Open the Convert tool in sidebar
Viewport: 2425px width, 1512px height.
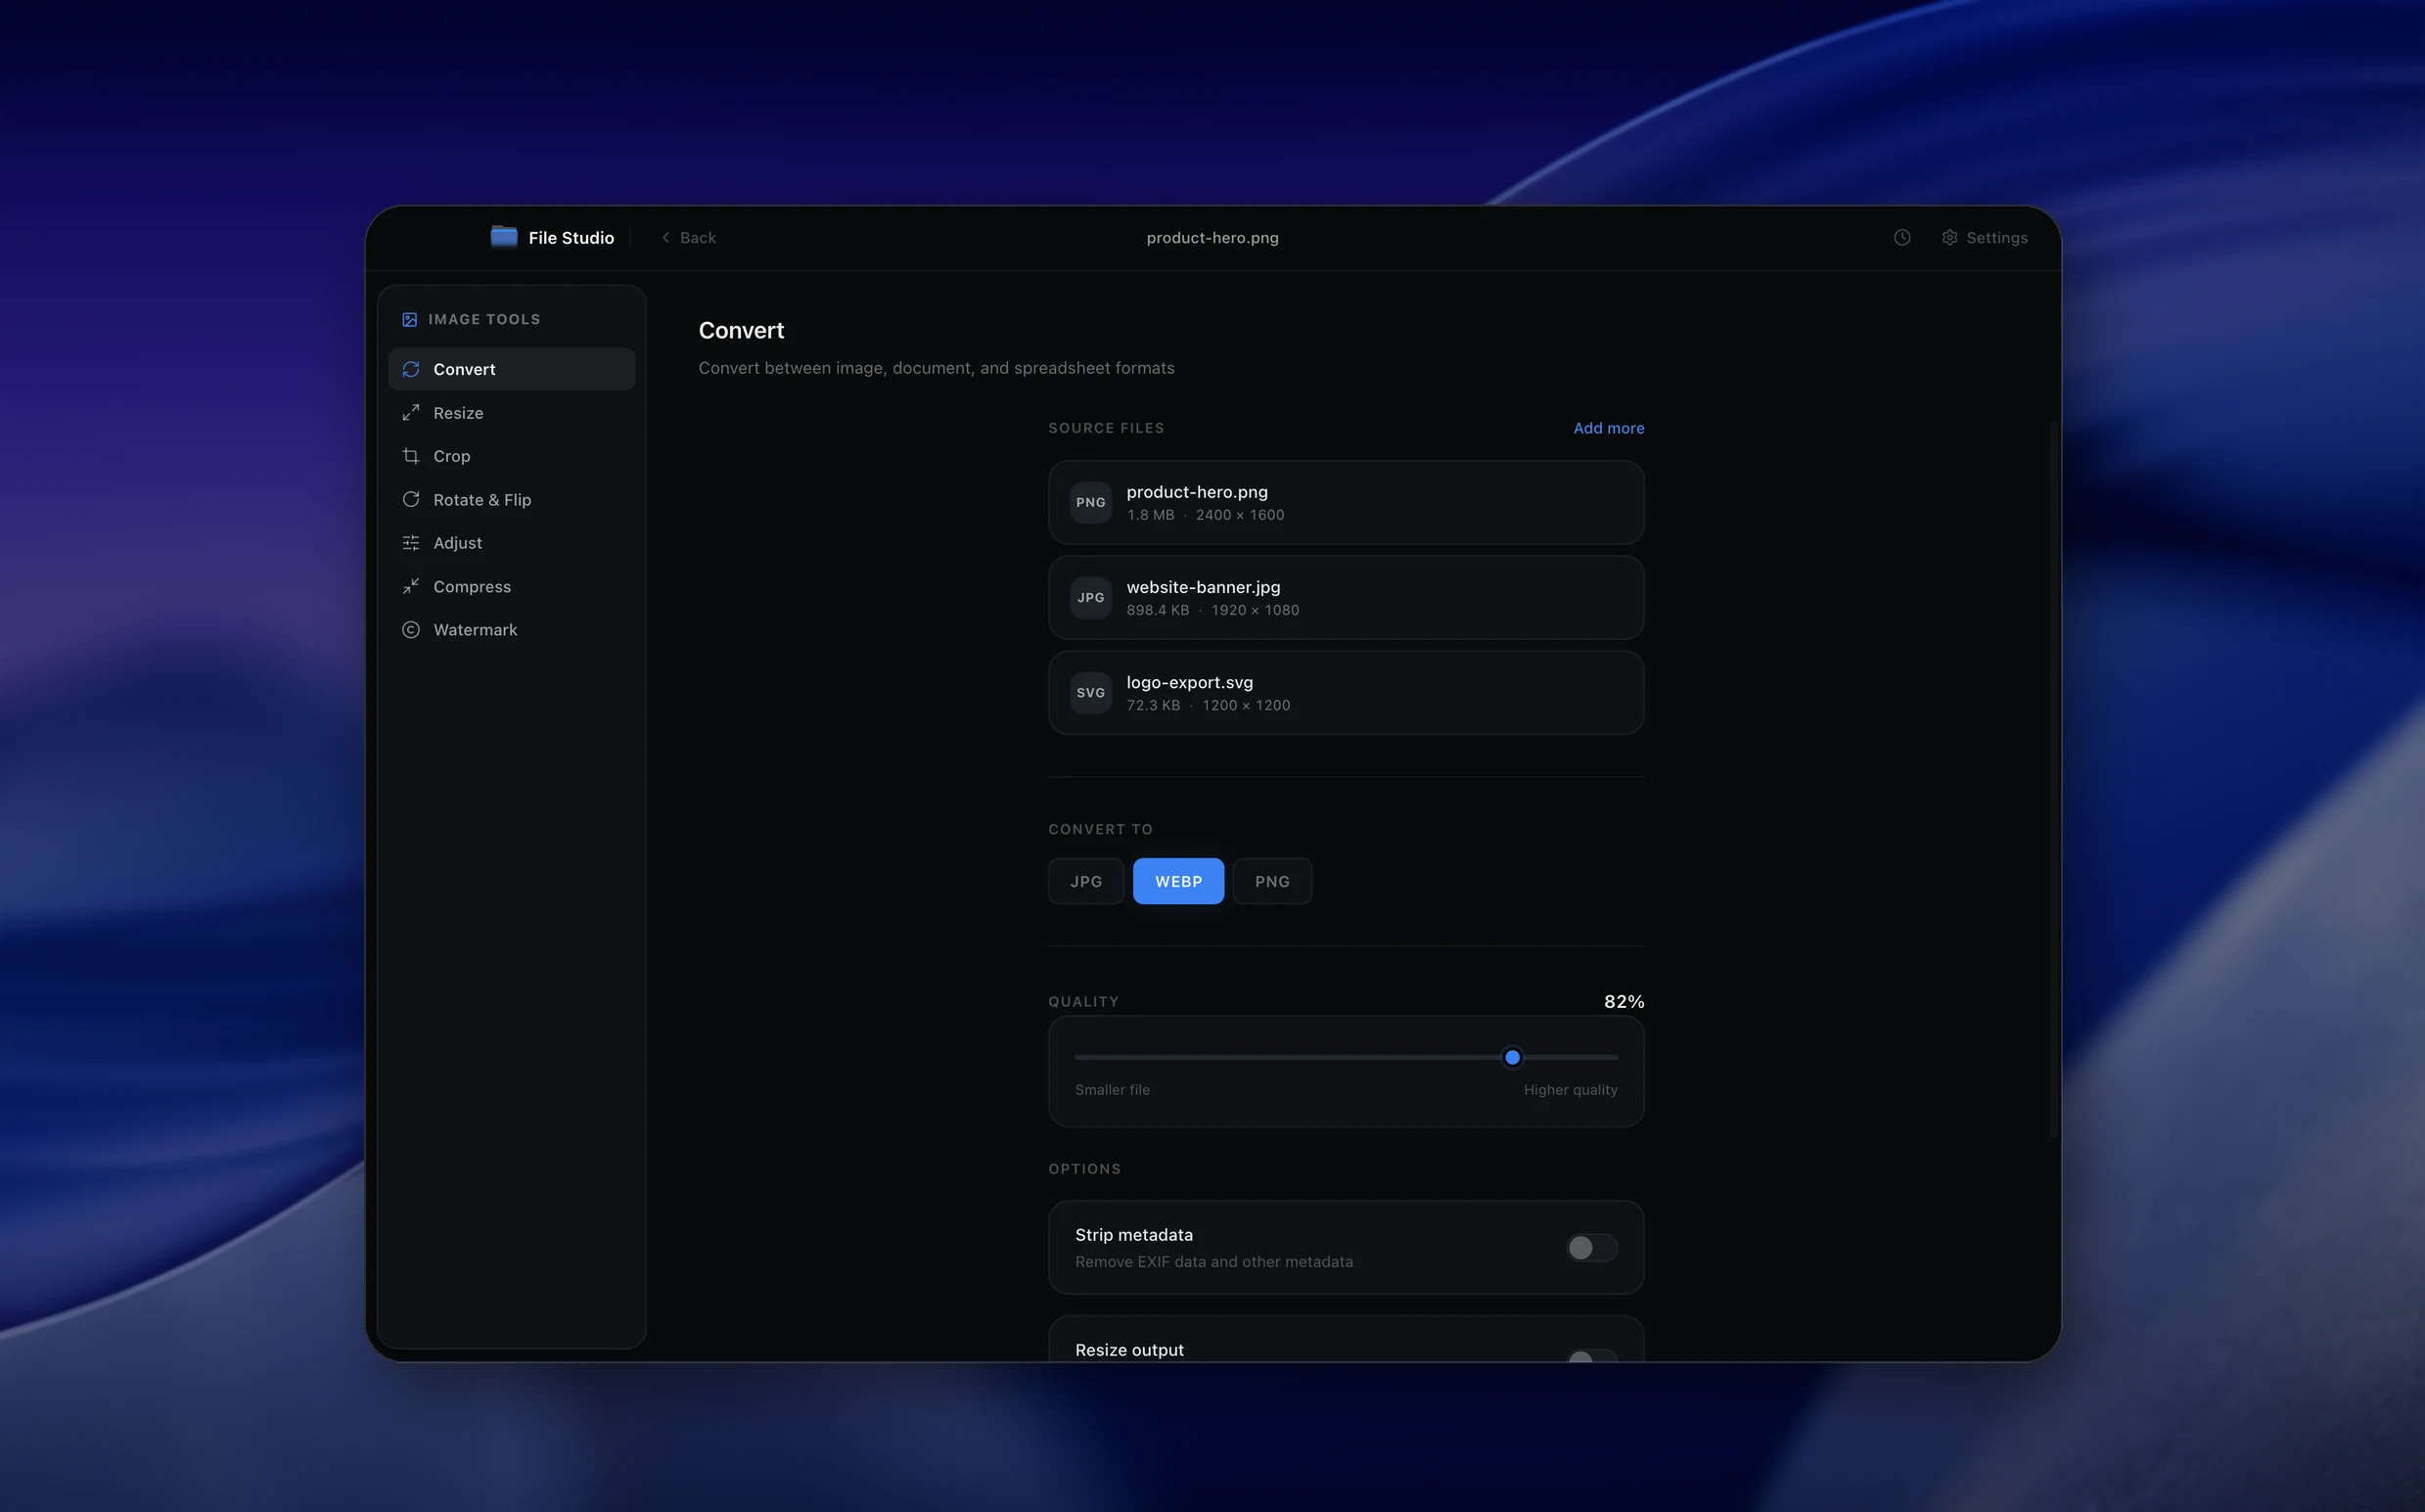pyautogui.click(x=512, y=369)
